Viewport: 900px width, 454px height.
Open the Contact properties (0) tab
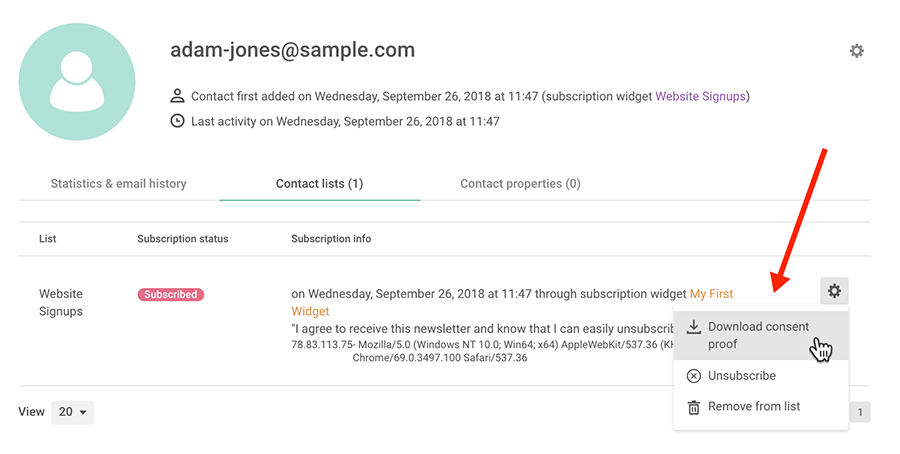tap(520, 184)
